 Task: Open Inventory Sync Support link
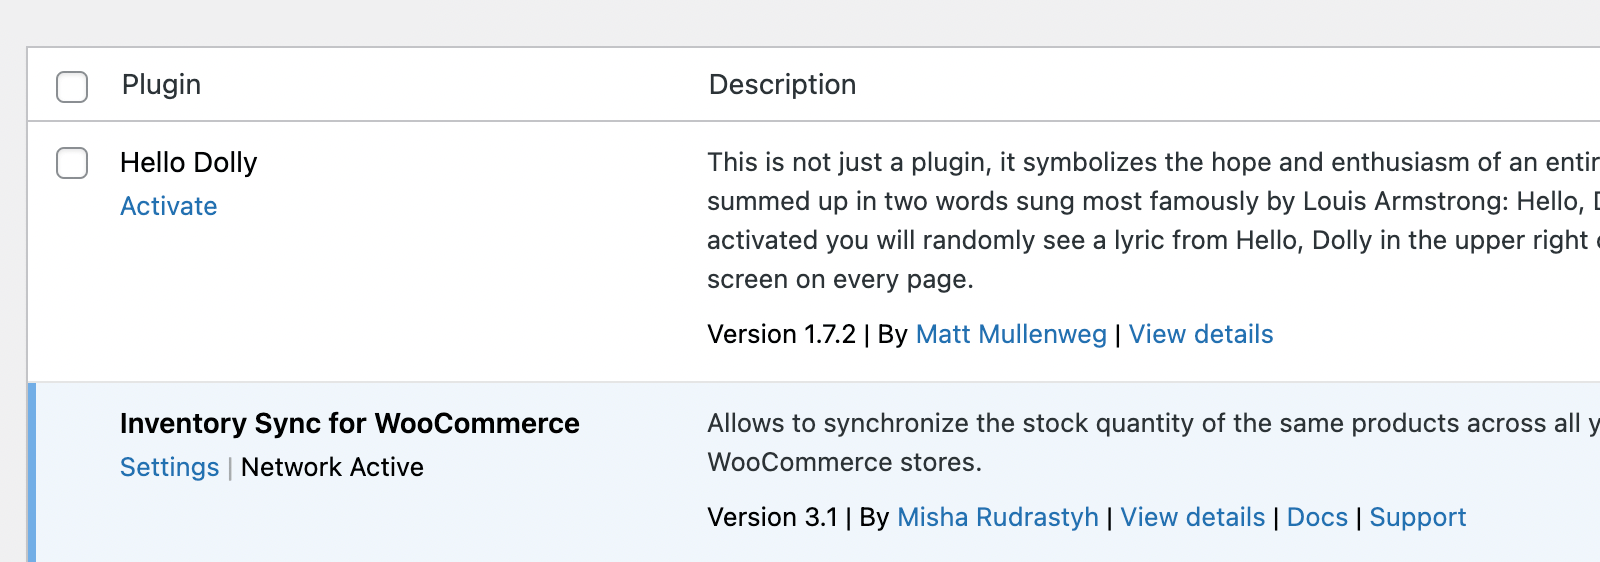(x=1417, y=517)
